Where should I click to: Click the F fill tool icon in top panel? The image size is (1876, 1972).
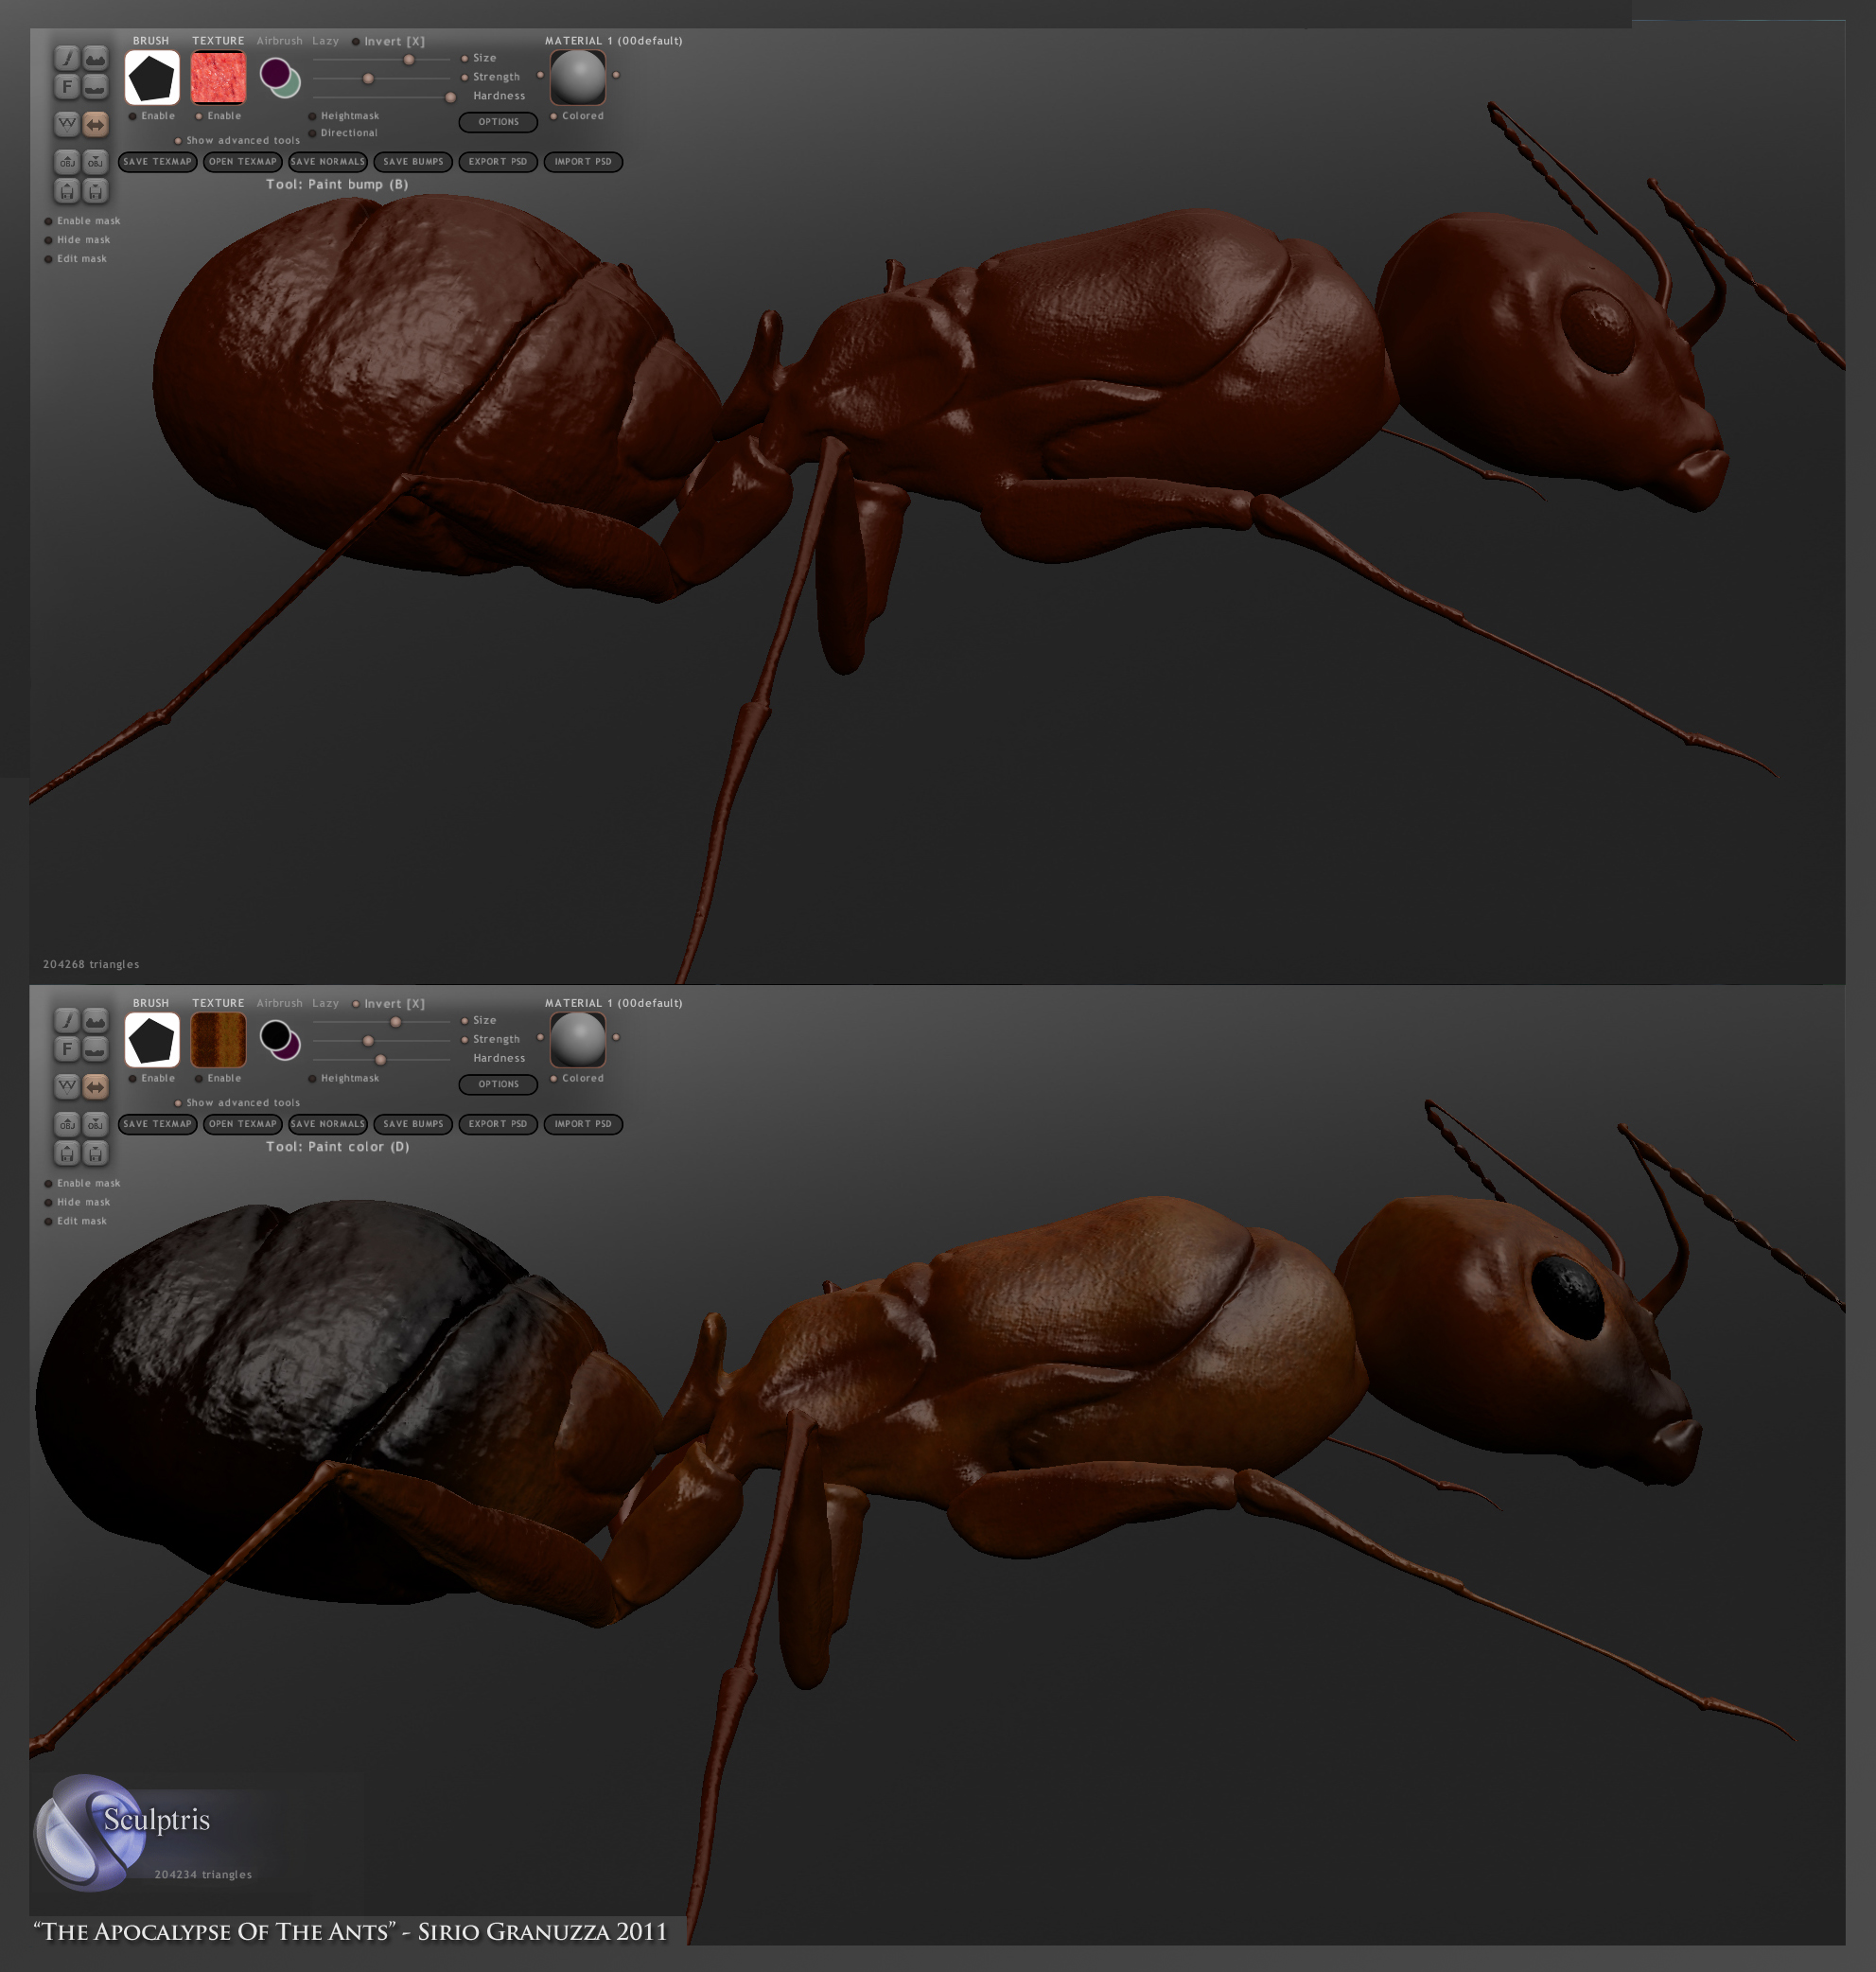click(x=66, y=87)
